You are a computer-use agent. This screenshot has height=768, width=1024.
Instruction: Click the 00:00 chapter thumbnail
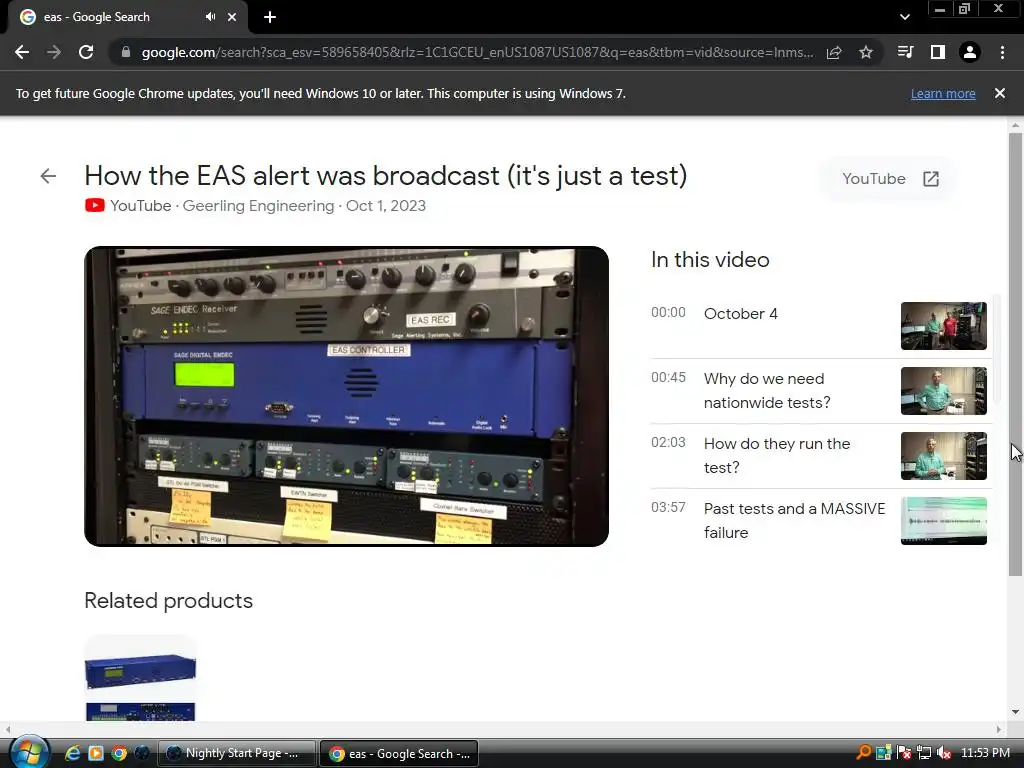pos(944,326)
